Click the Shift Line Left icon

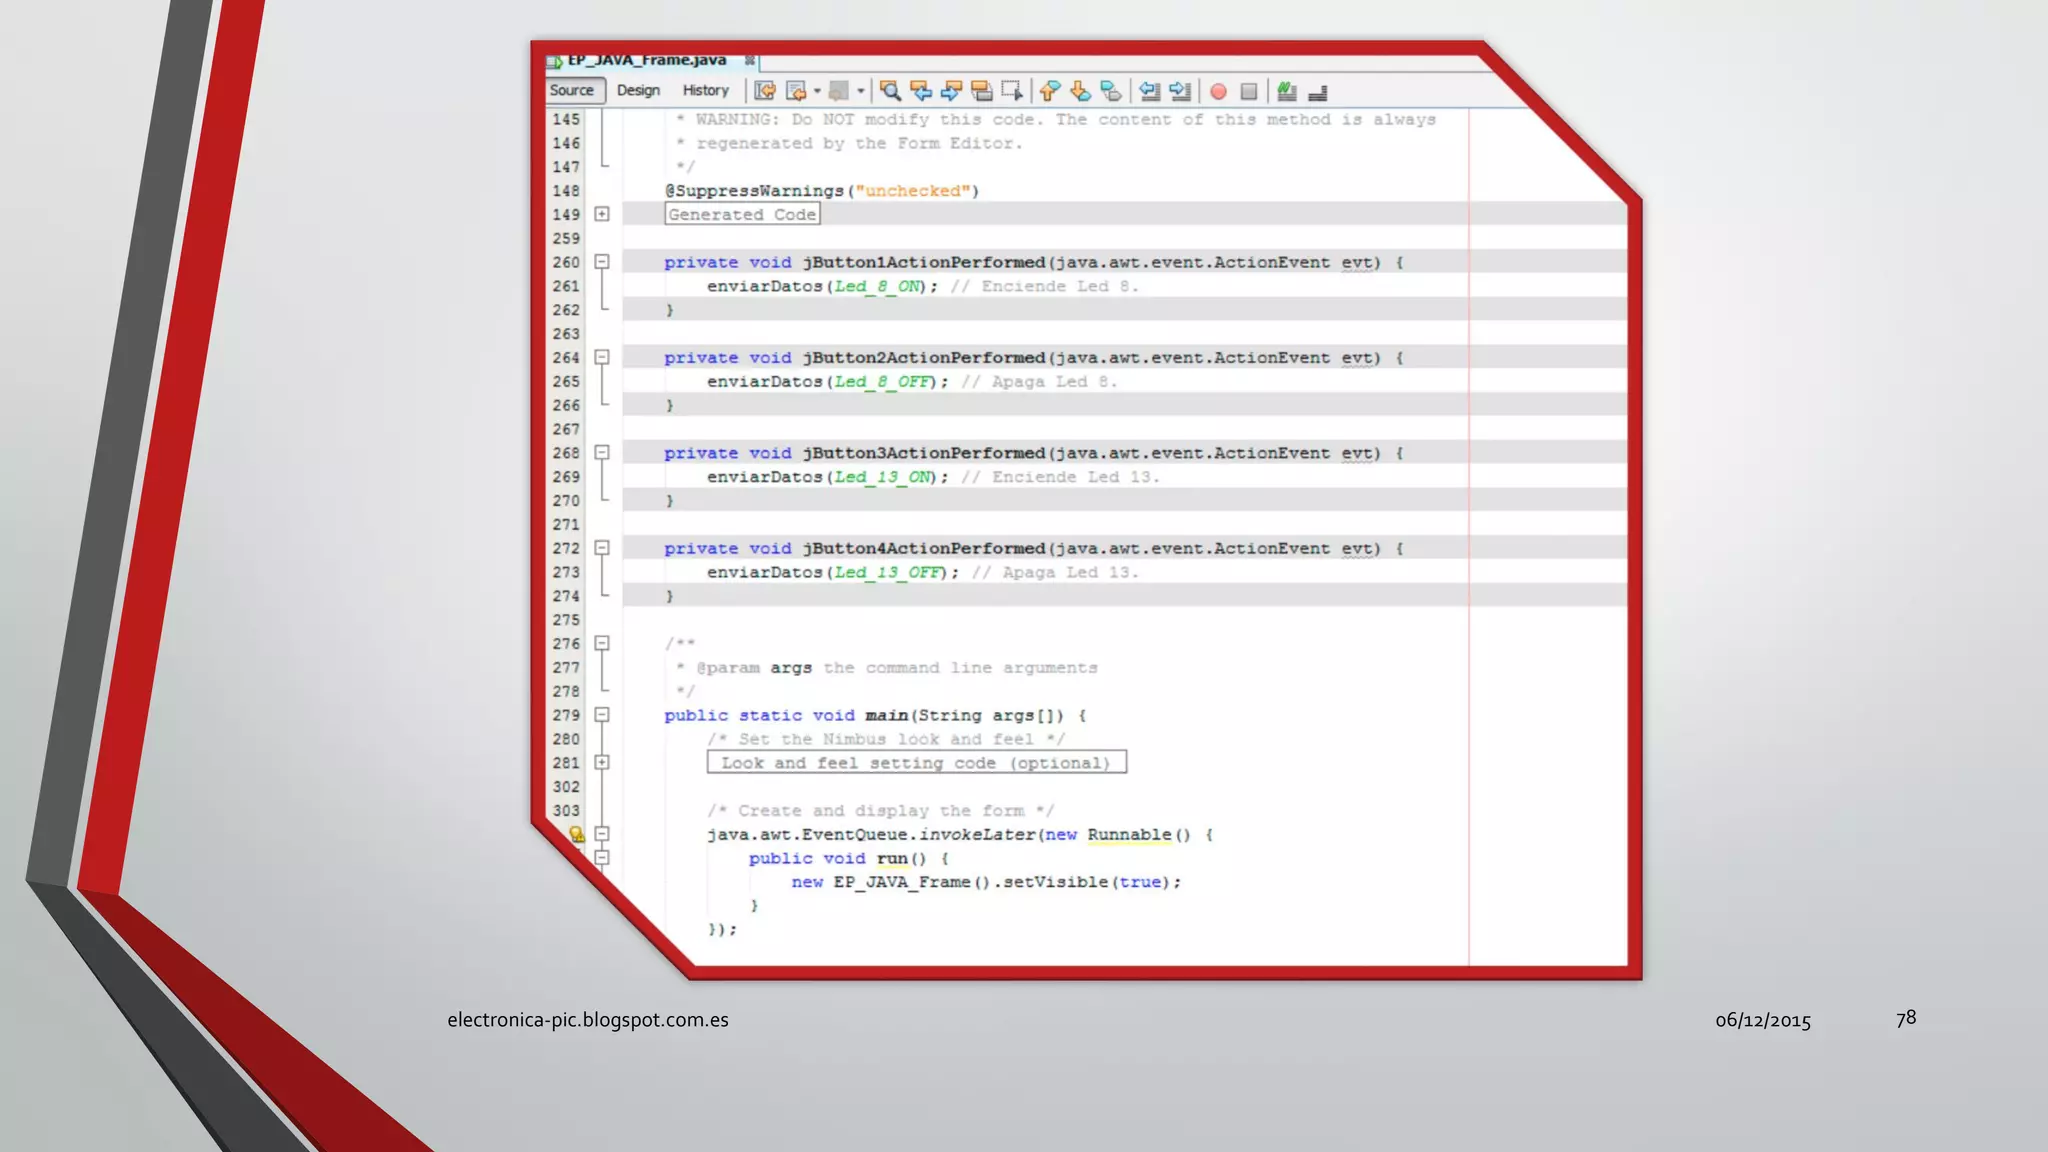click(x=1150, y=91)
